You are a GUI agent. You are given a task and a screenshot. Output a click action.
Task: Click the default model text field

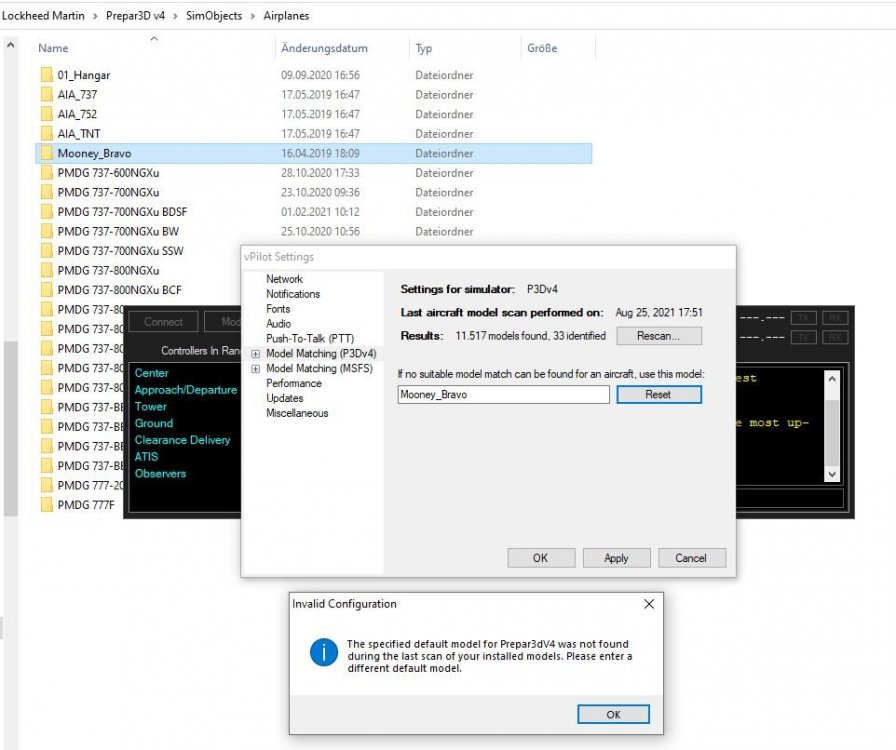pos(503,395)
